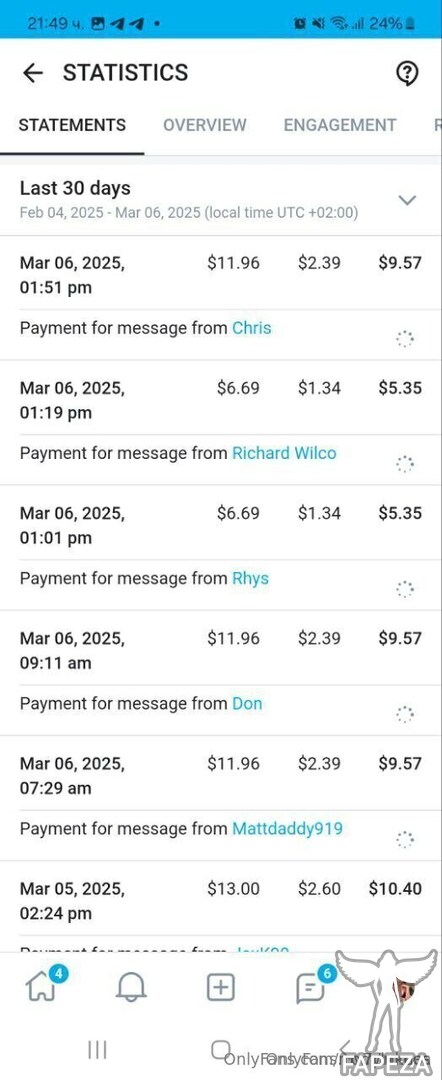The image size is (442, 1080).
Task: Tap the back arrow next to STATISTICS
Action: pyautogui.click(x=32, y=72)
